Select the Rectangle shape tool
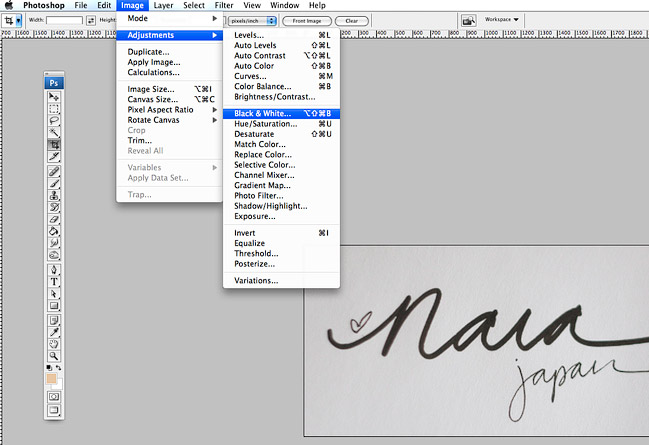This screenshot has width=649, height=445. point(54,306)
